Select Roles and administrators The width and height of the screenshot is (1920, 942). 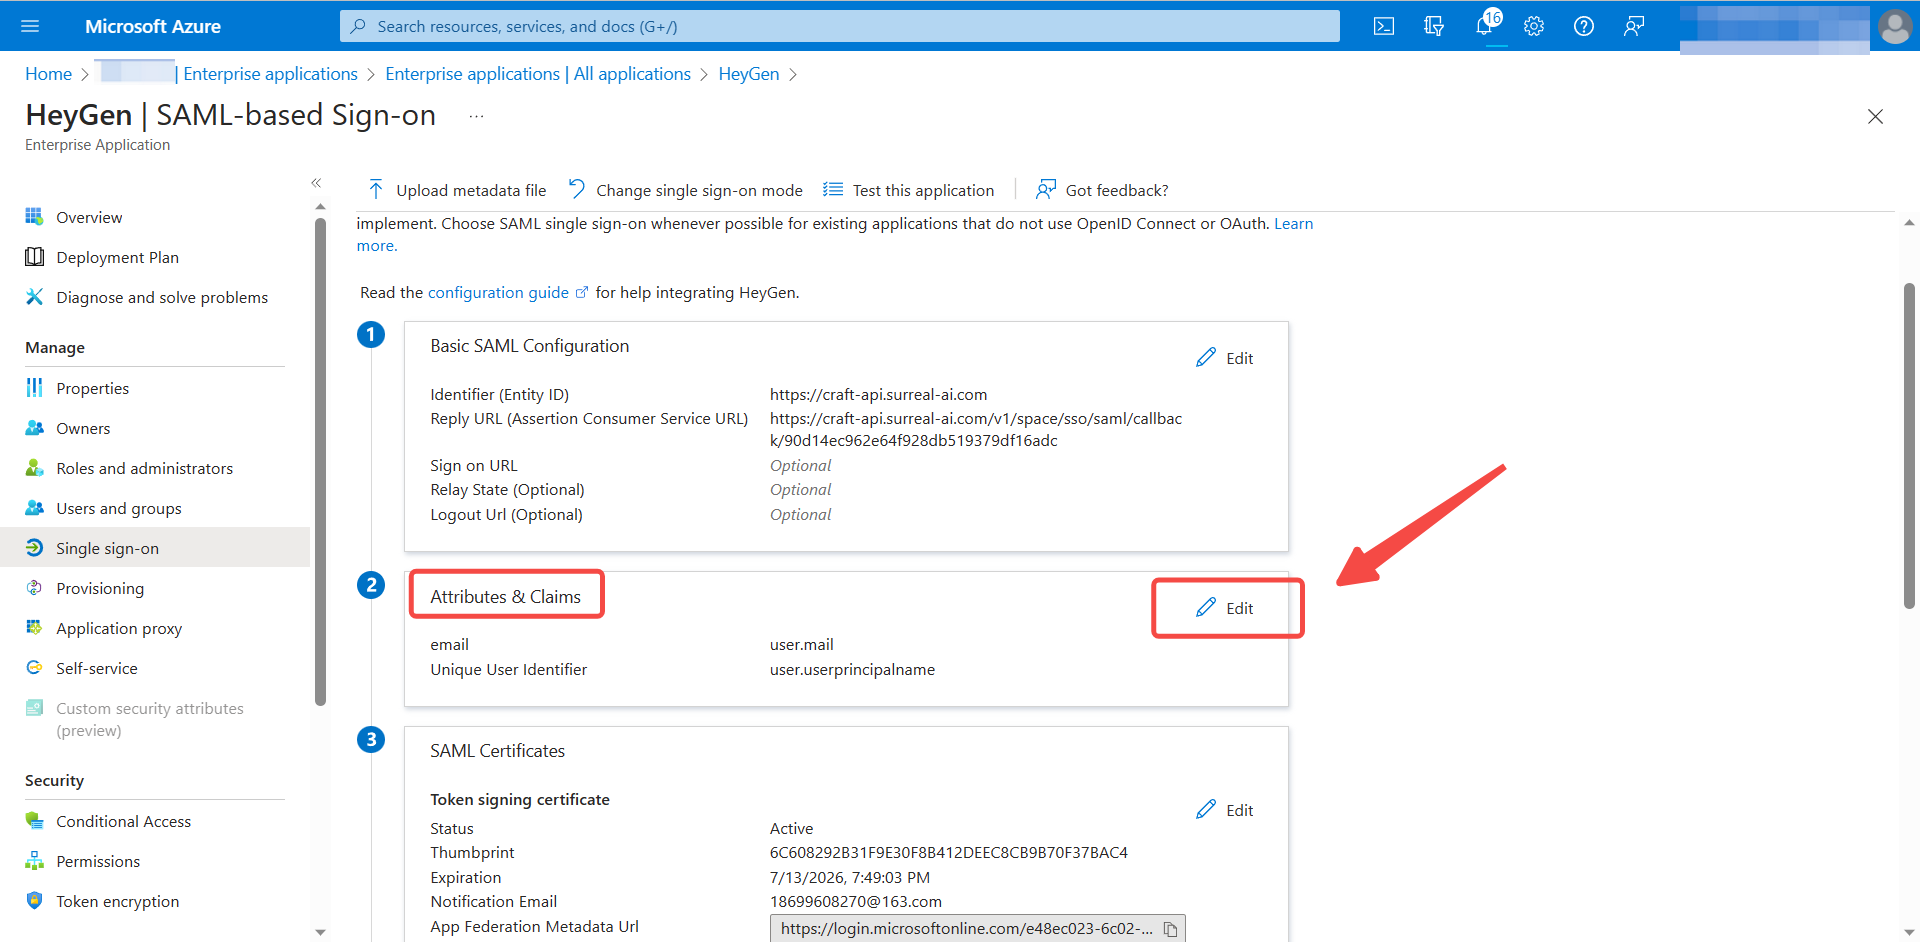[x=144, y=468]
